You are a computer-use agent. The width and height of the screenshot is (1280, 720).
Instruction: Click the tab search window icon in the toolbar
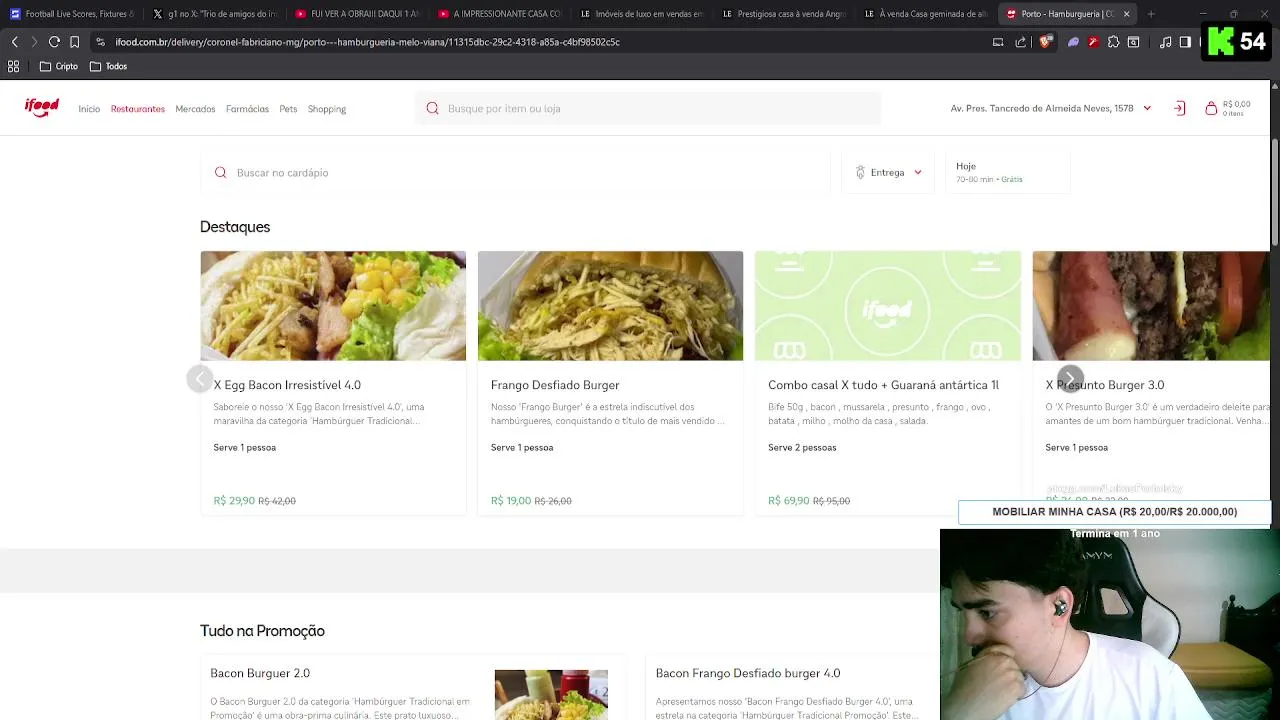coord(1133,42)
